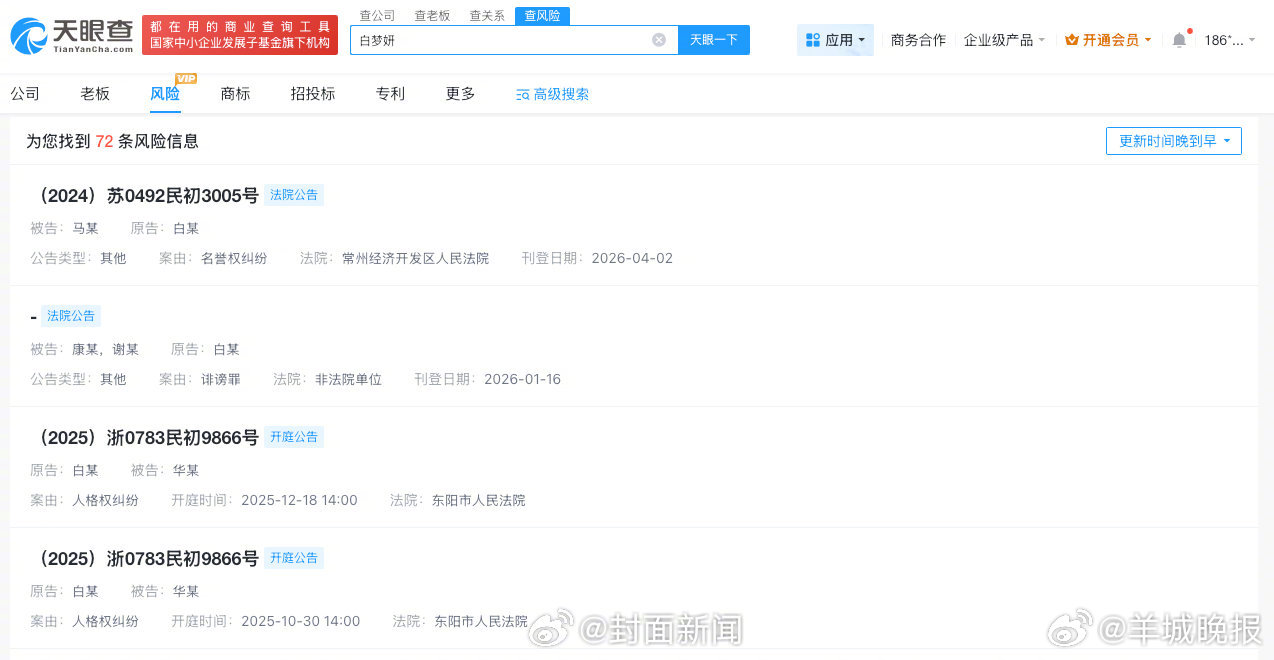Open the 更新时间晚到早 sort dropdown
Viewport: 1274px width, 660px height.
[x=1174, y=141]
